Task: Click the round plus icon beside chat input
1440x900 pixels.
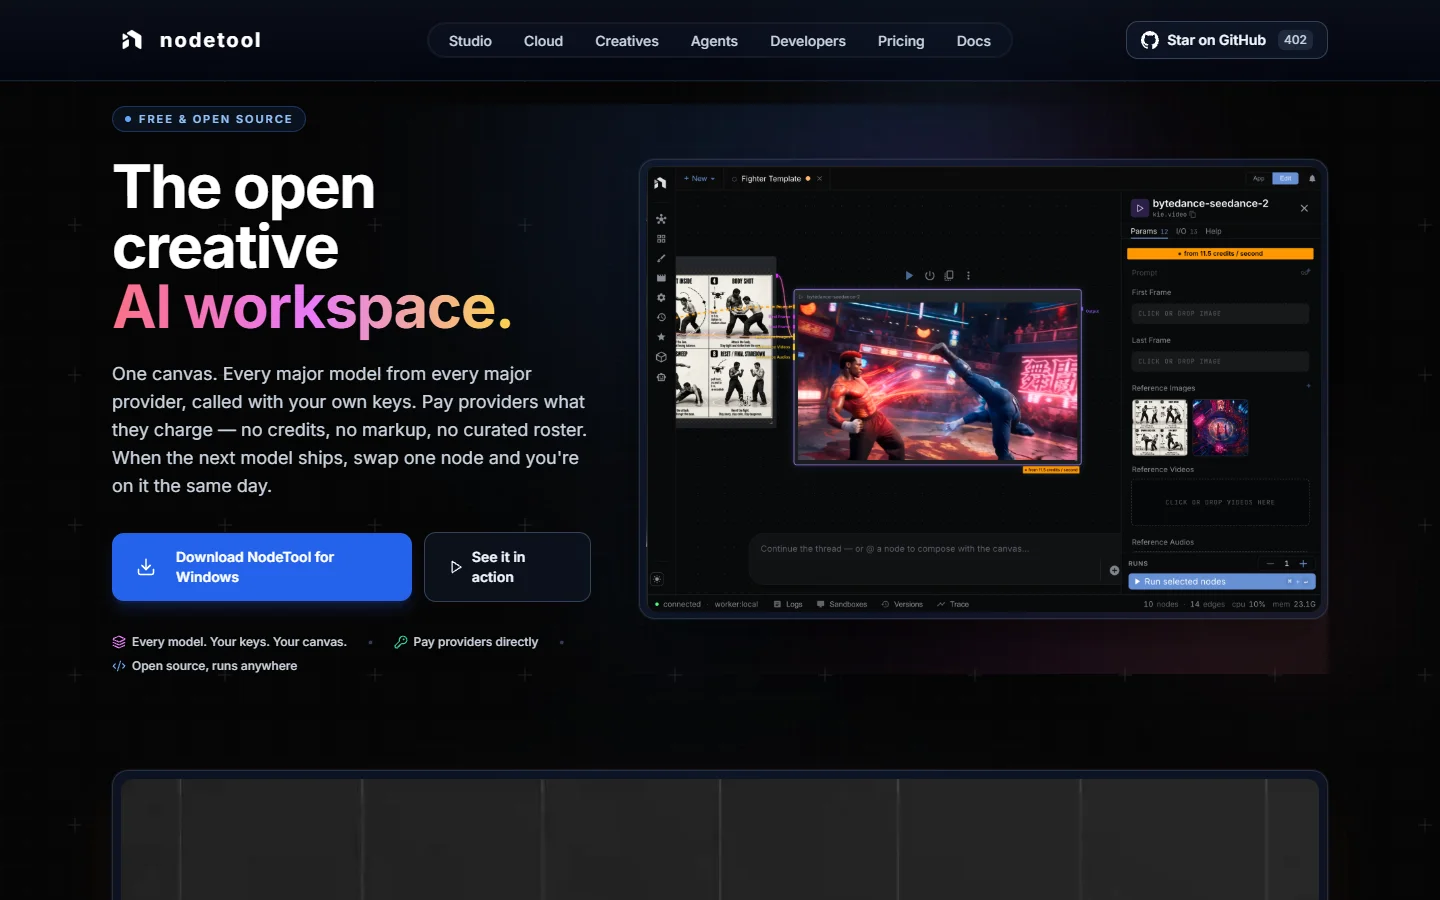Action: point(1114,570)
